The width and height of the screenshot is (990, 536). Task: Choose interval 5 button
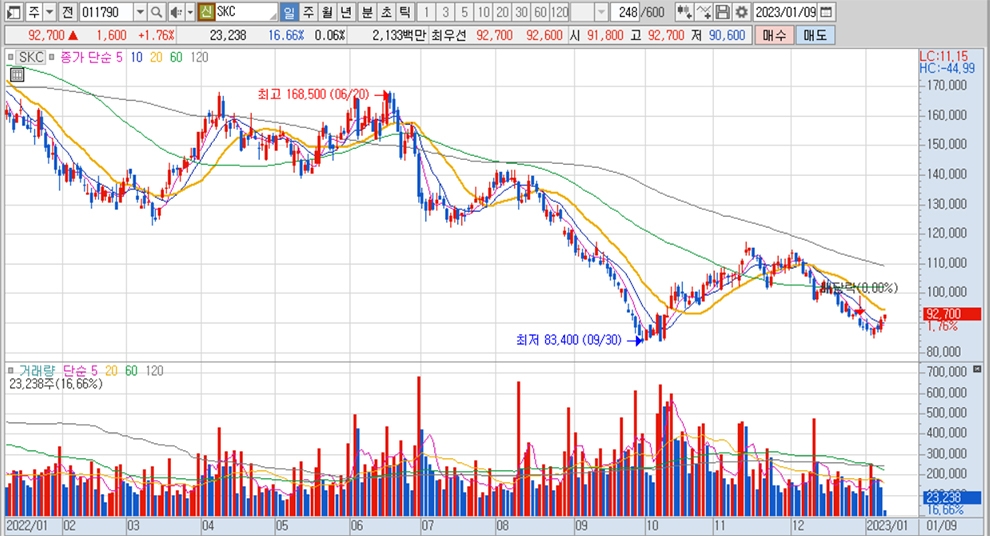point(464,11)
